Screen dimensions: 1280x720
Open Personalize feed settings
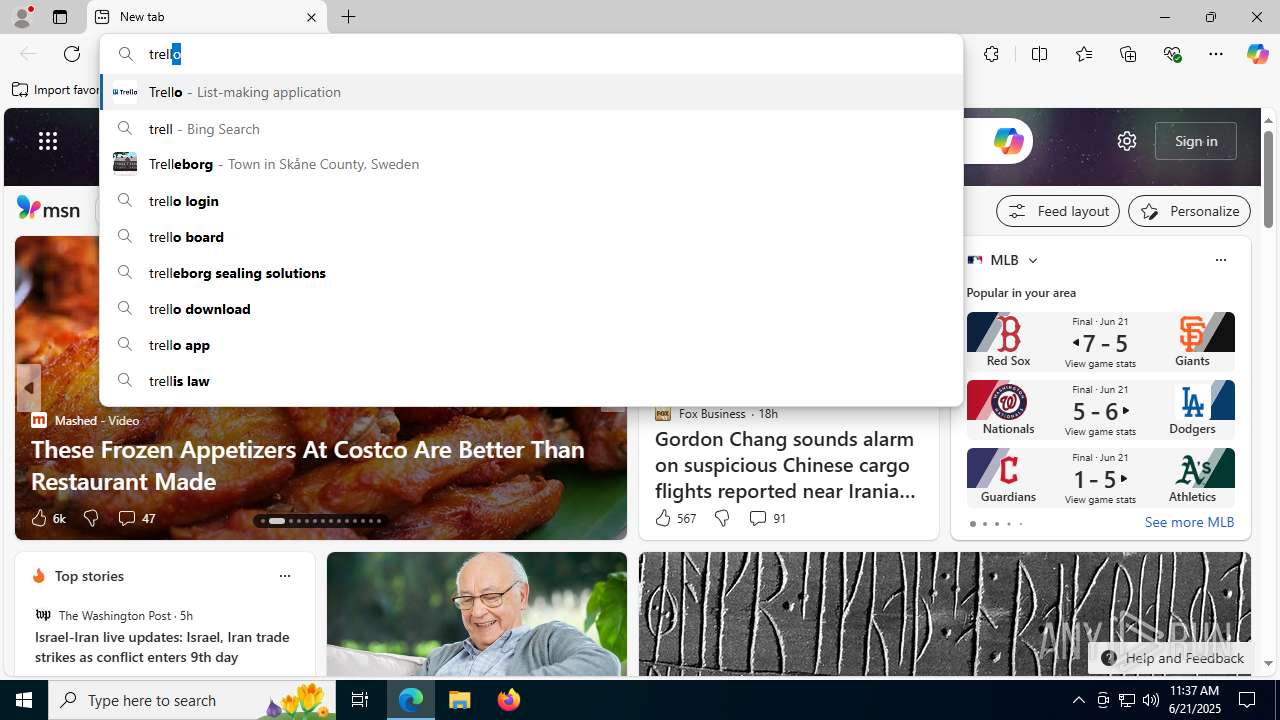(x=1189, y=211)
